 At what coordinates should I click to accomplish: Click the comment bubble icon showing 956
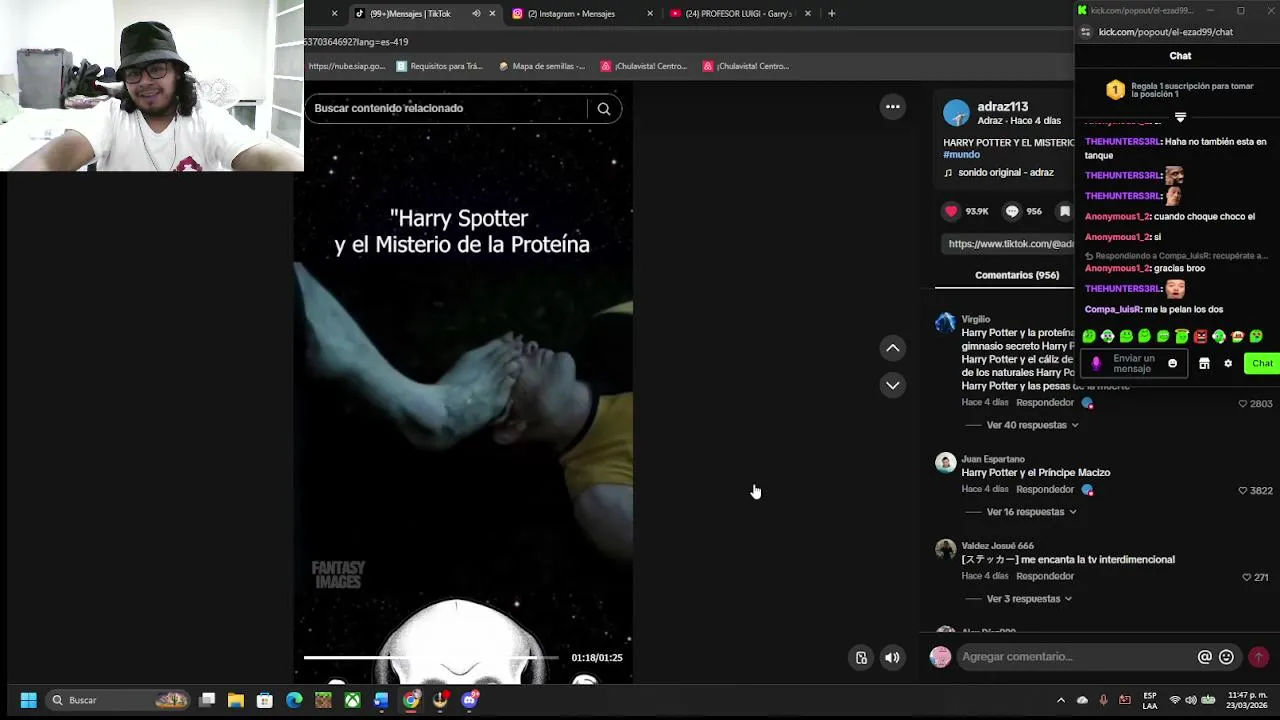coord(1012,211)
